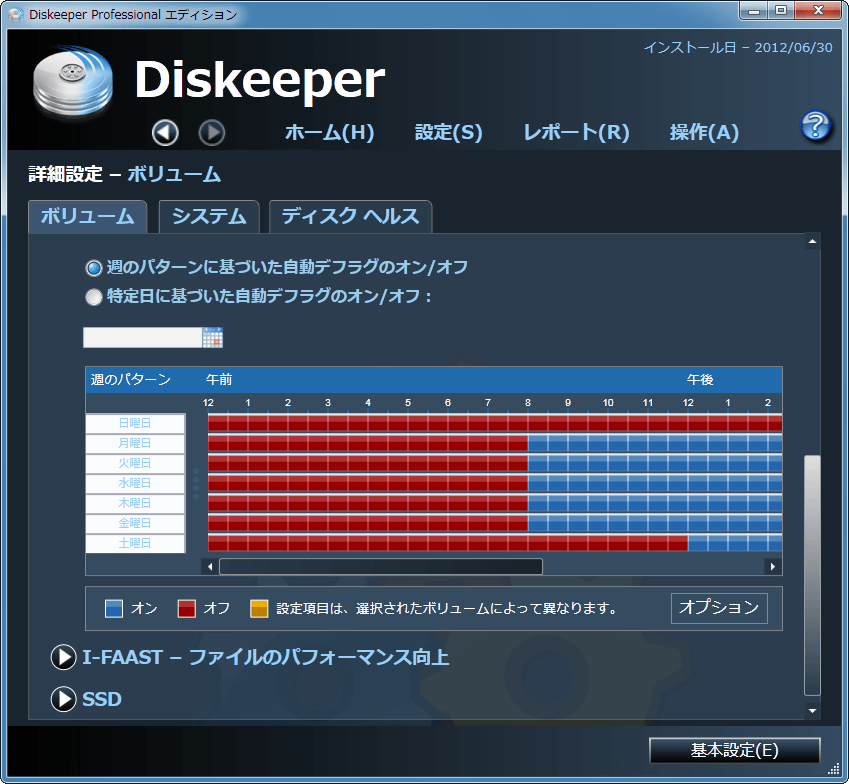
Task: Select the 金曜日 row label
Action: (x=135, y=524)
